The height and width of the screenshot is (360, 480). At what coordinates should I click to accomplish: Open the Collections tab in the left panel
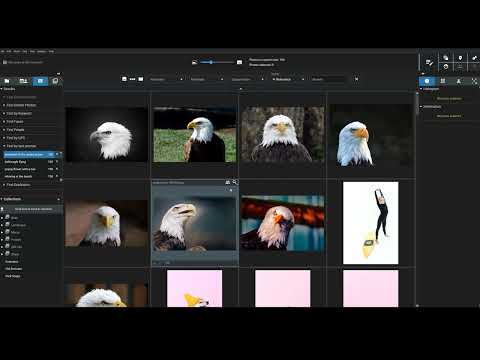coord(24,81)
